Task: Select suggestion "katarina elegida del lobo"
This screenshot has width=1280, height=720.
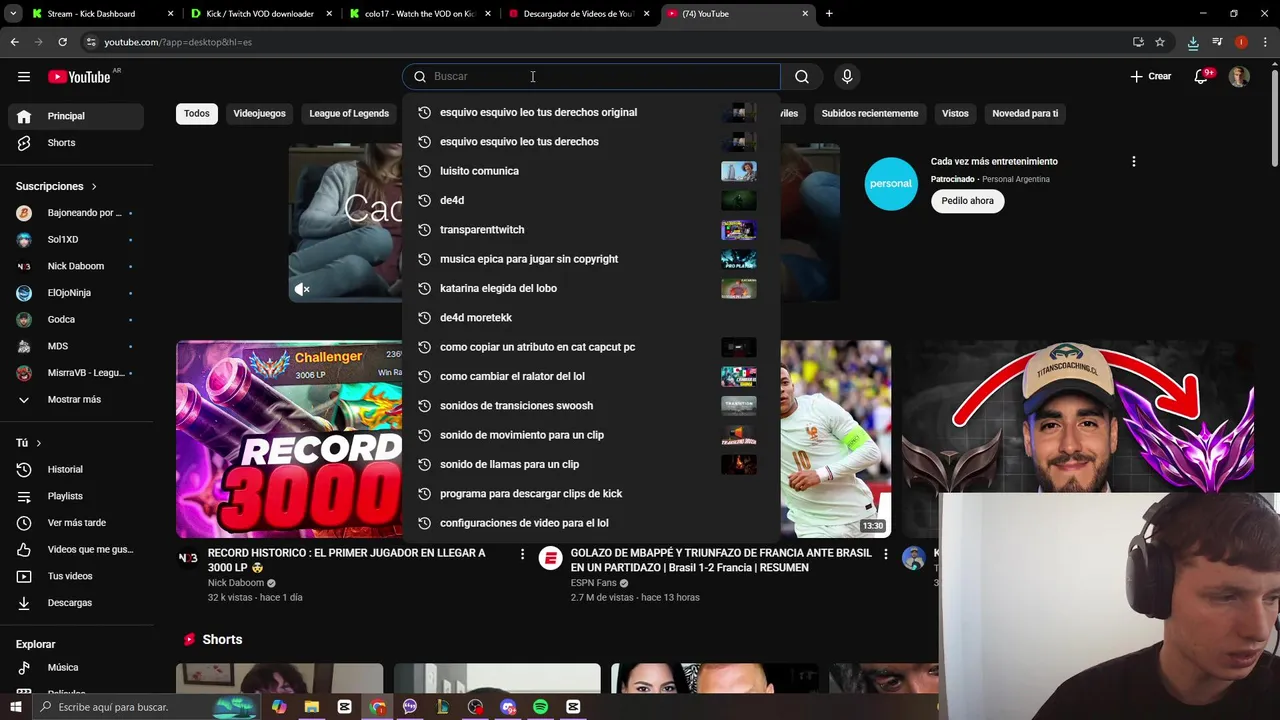Action: point(591,288)
